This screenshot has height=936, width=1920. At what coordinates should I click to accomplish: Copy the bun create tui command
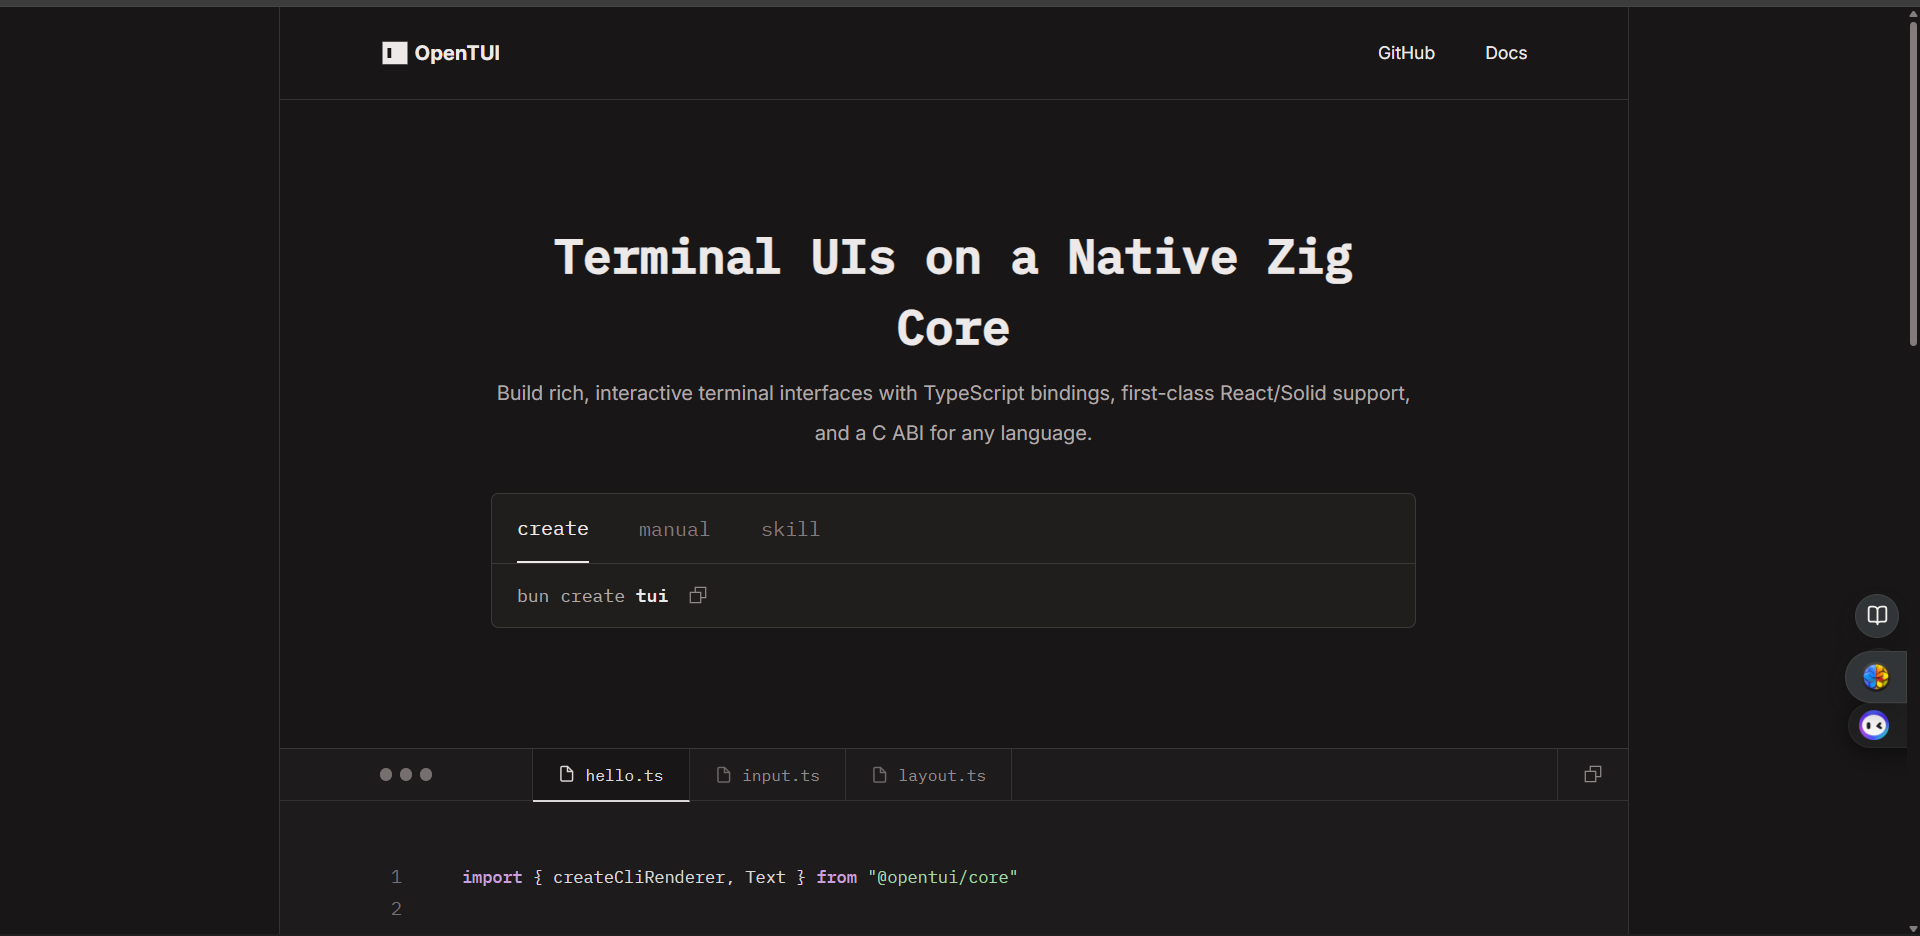698,595
